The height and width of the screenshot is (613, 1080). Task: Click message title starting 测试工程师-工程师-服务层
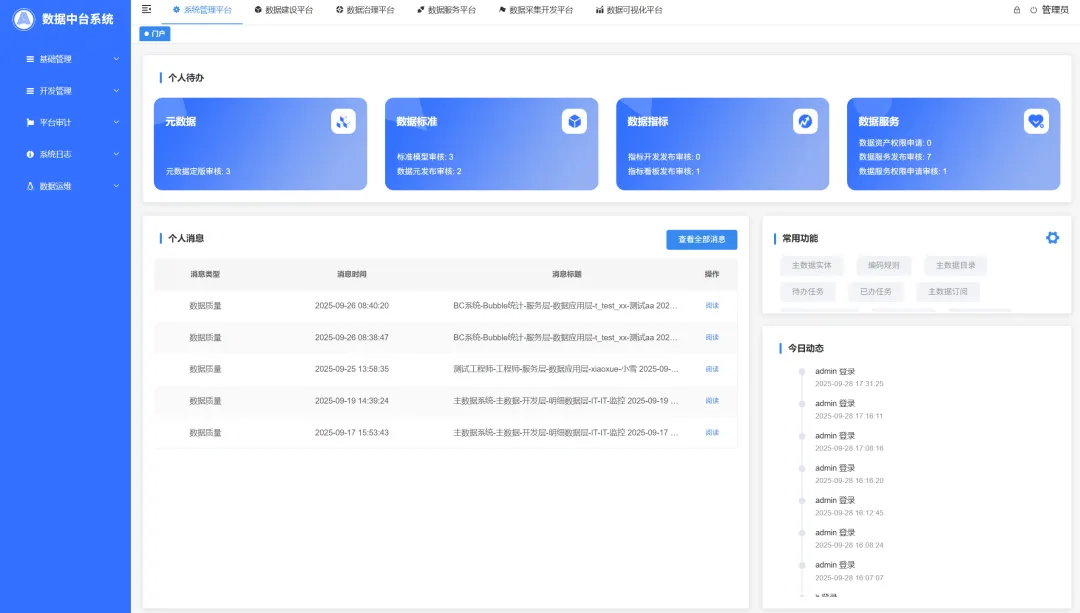[565, 369]
